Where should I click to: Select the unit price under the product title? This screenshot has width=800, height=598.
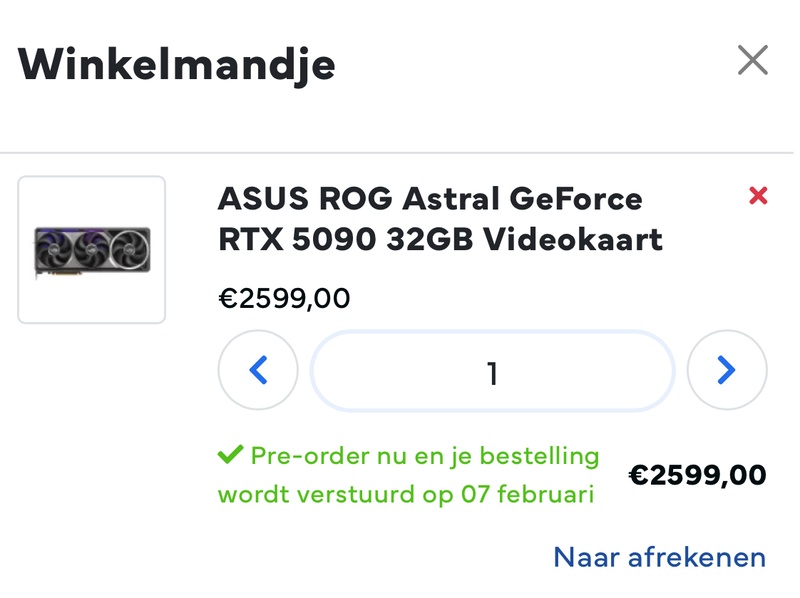click(x=284, y=298)
